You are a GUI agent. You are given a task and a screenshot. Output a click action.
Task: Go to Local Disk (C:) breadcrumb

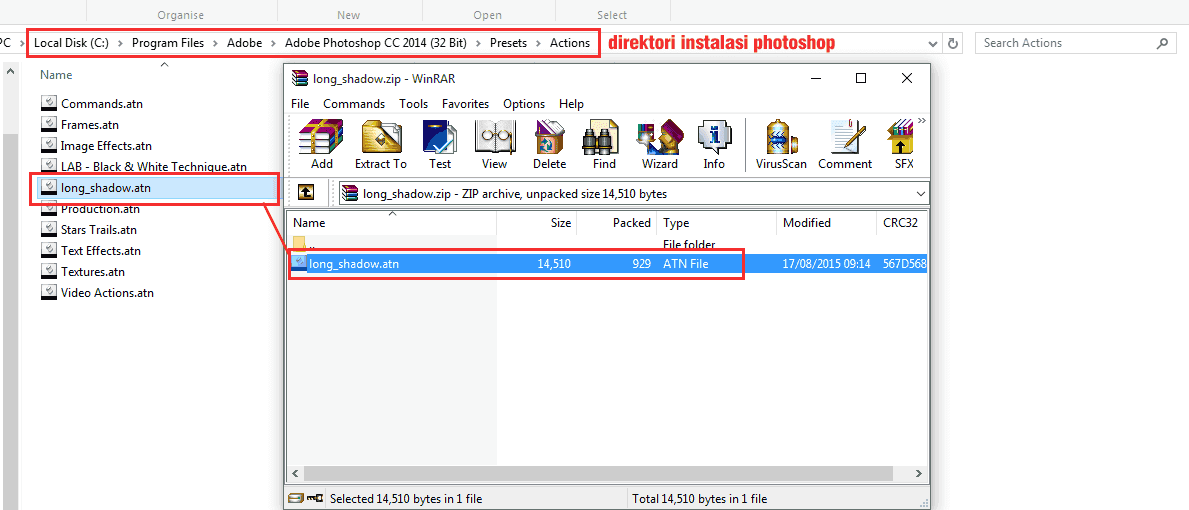tap(71, 43)
